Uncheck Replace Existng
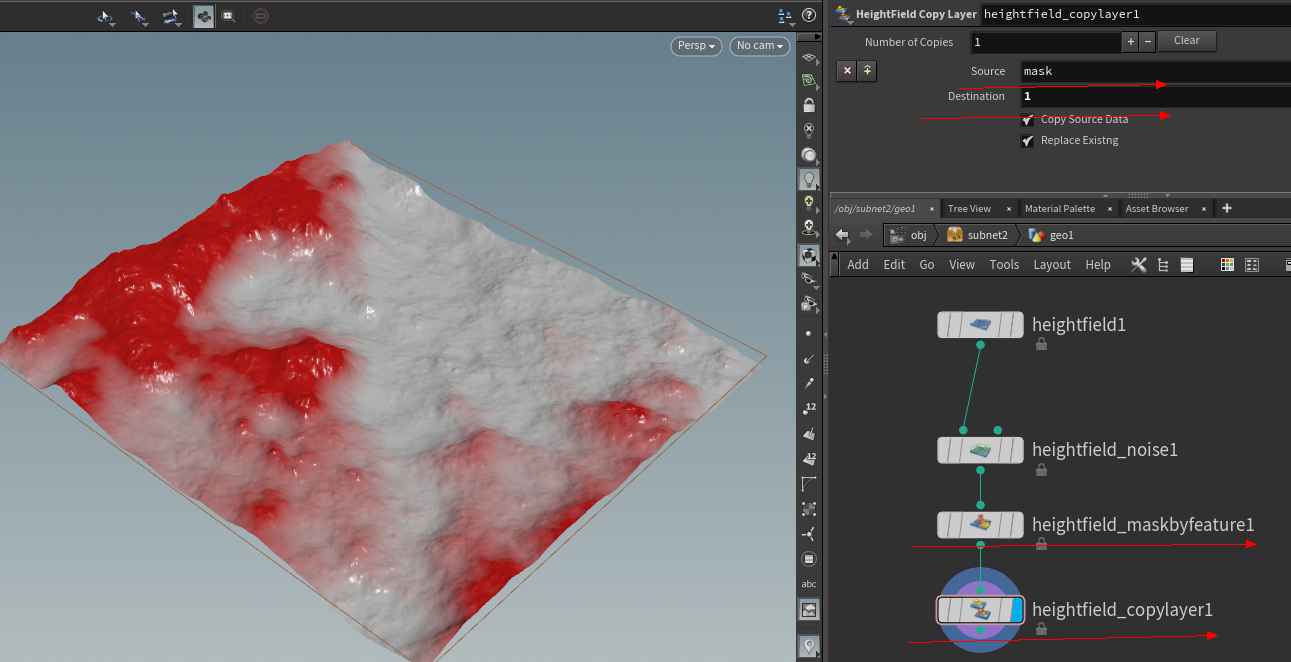1291x662 pixels. [x=1027, y=140]
